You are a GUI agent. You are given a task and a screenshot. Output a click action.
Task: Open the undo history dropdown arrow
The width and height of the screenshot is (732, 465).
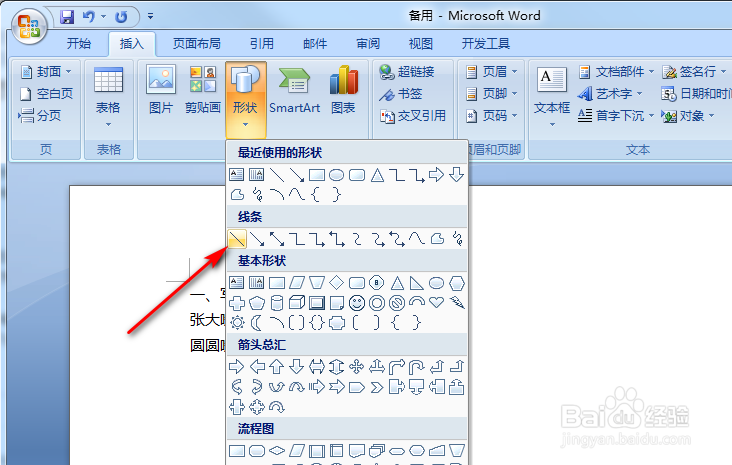(x=104, y=17)
